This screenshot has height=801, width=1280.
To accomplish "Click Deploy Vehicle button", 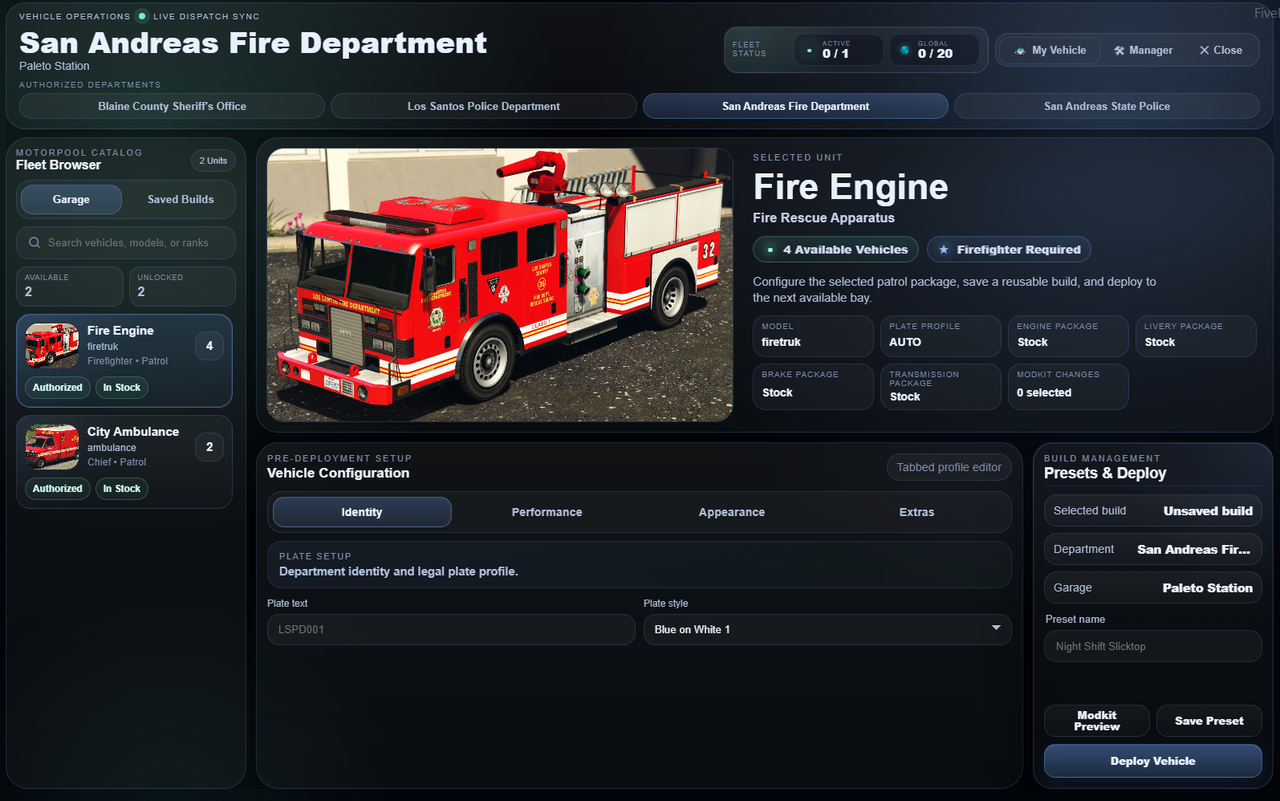I will click(1153, 761).
